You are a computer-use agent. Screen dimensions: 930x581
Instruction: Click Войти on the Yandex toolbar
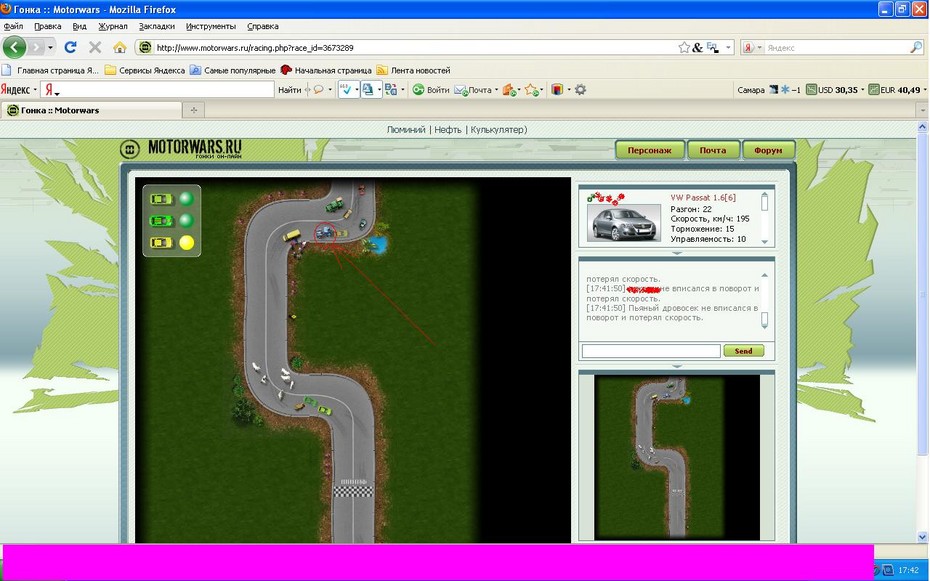coord(431,90)
